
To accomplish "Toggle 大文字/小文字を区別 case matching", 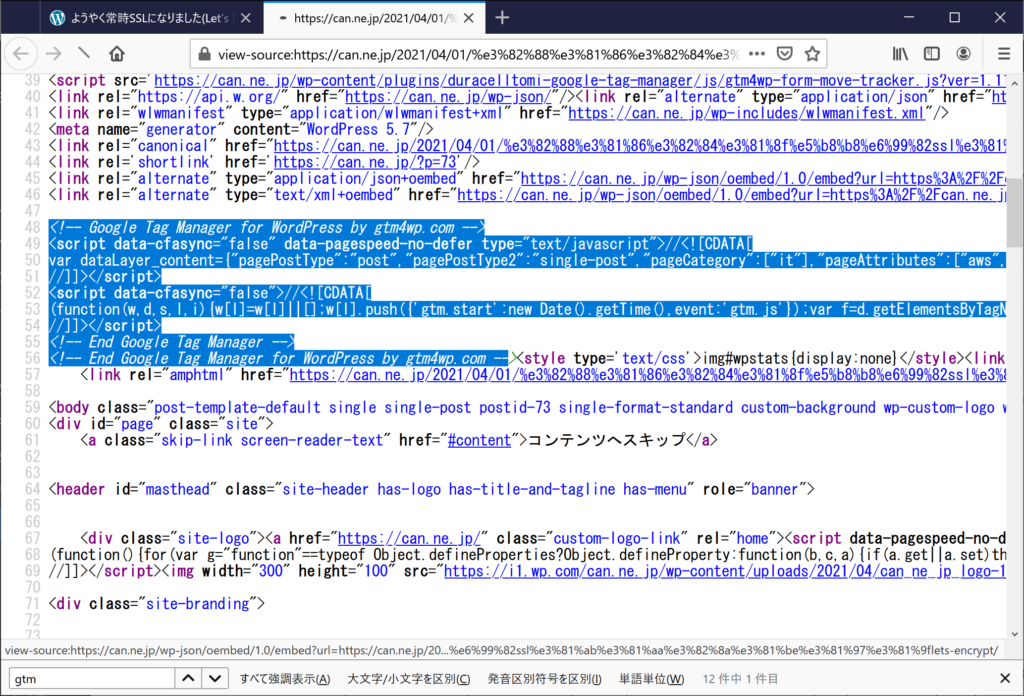I will click(408, 679).
